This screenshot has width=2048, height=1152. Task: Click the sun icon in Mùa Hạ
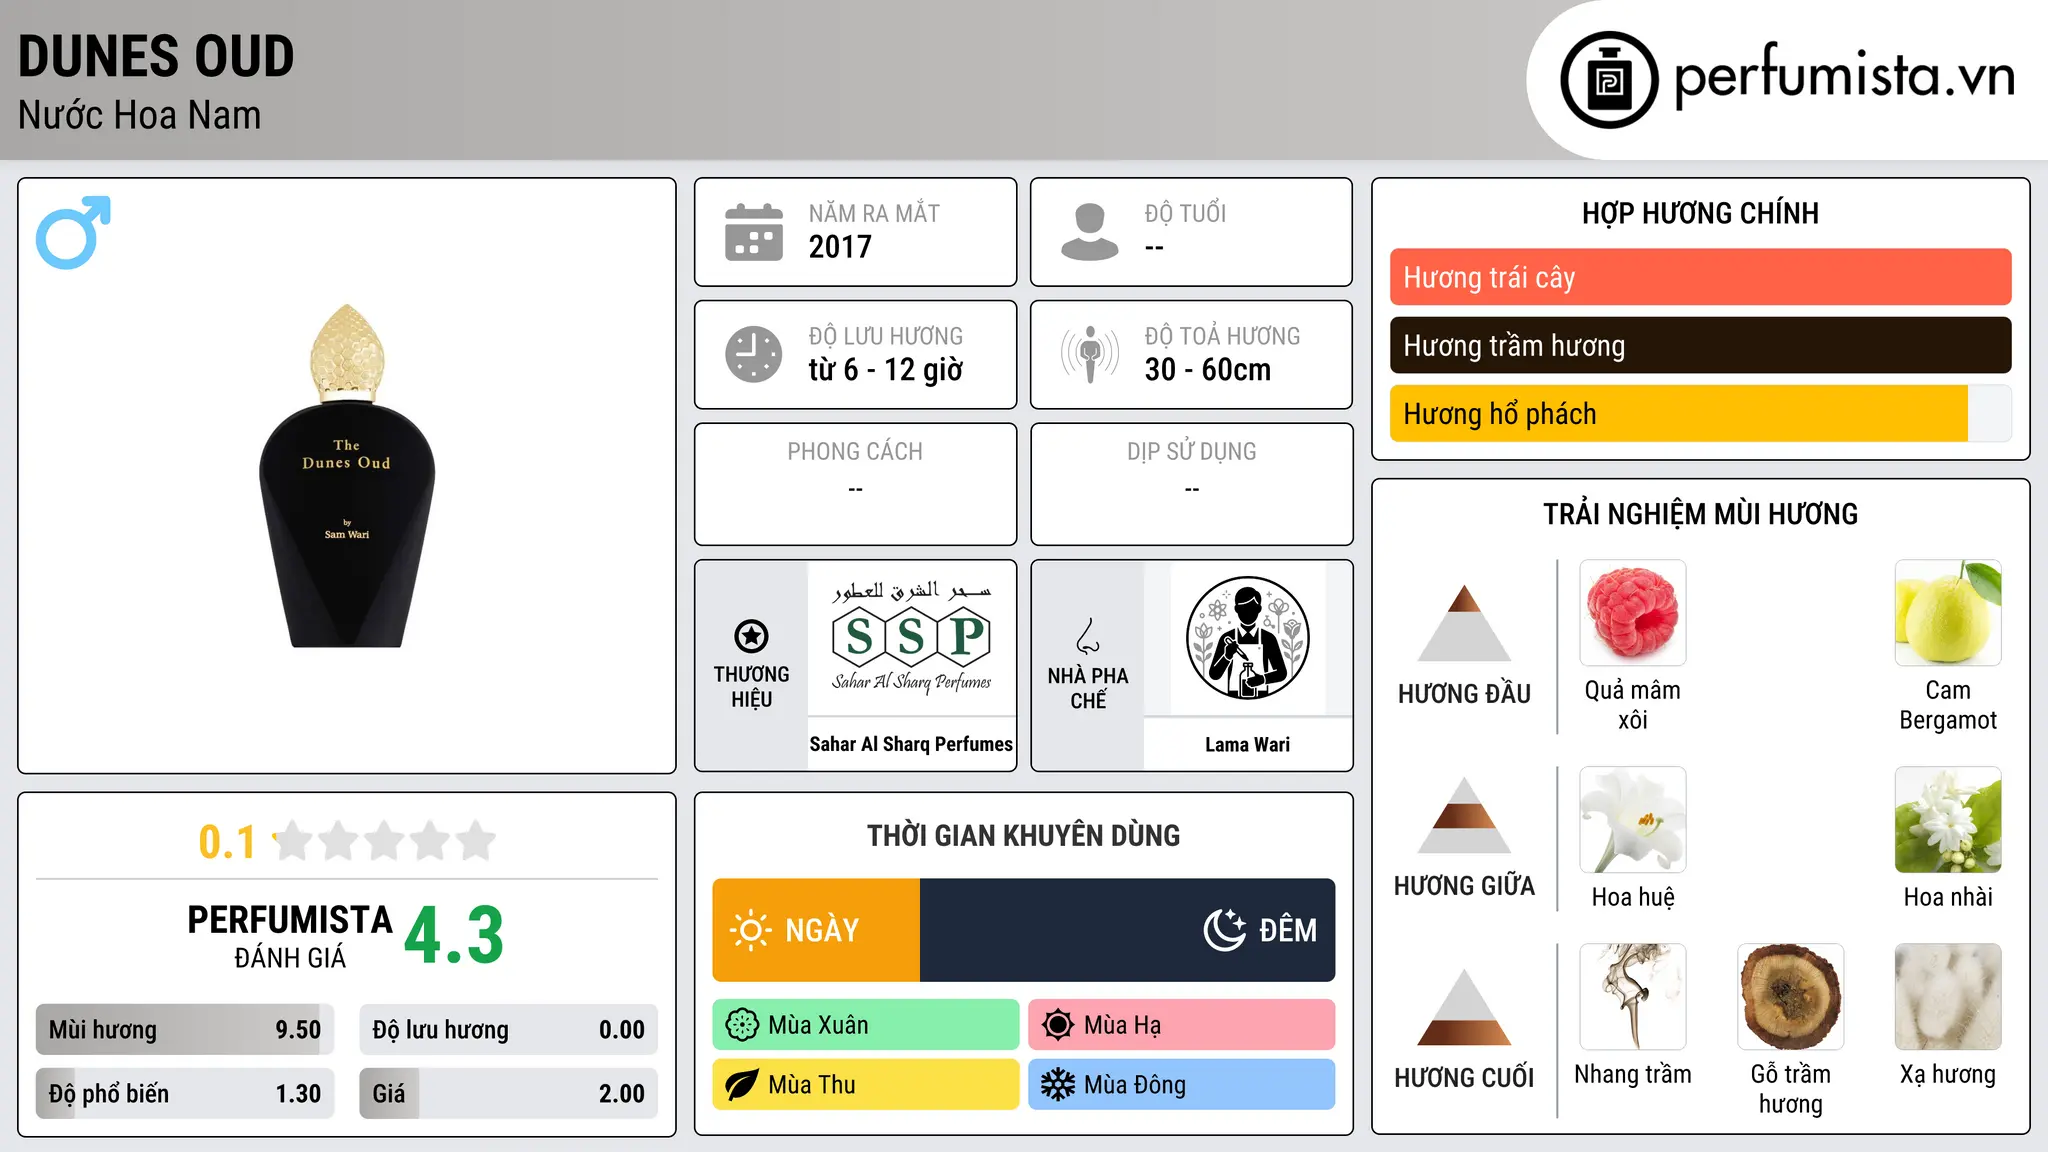coord(1058,1025)
